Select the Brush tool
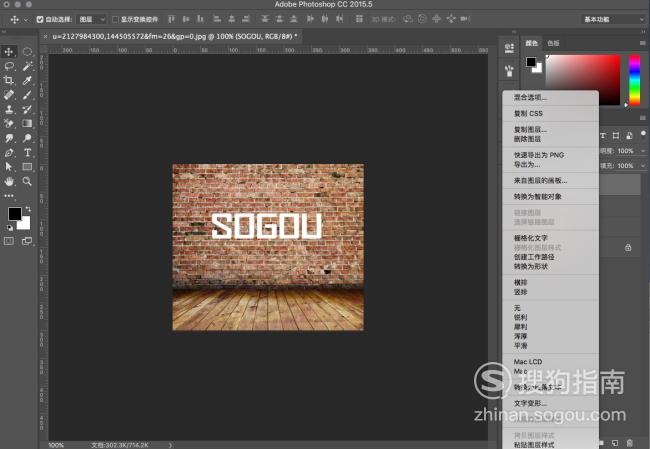650x449 pixels. tap(27, 95)
